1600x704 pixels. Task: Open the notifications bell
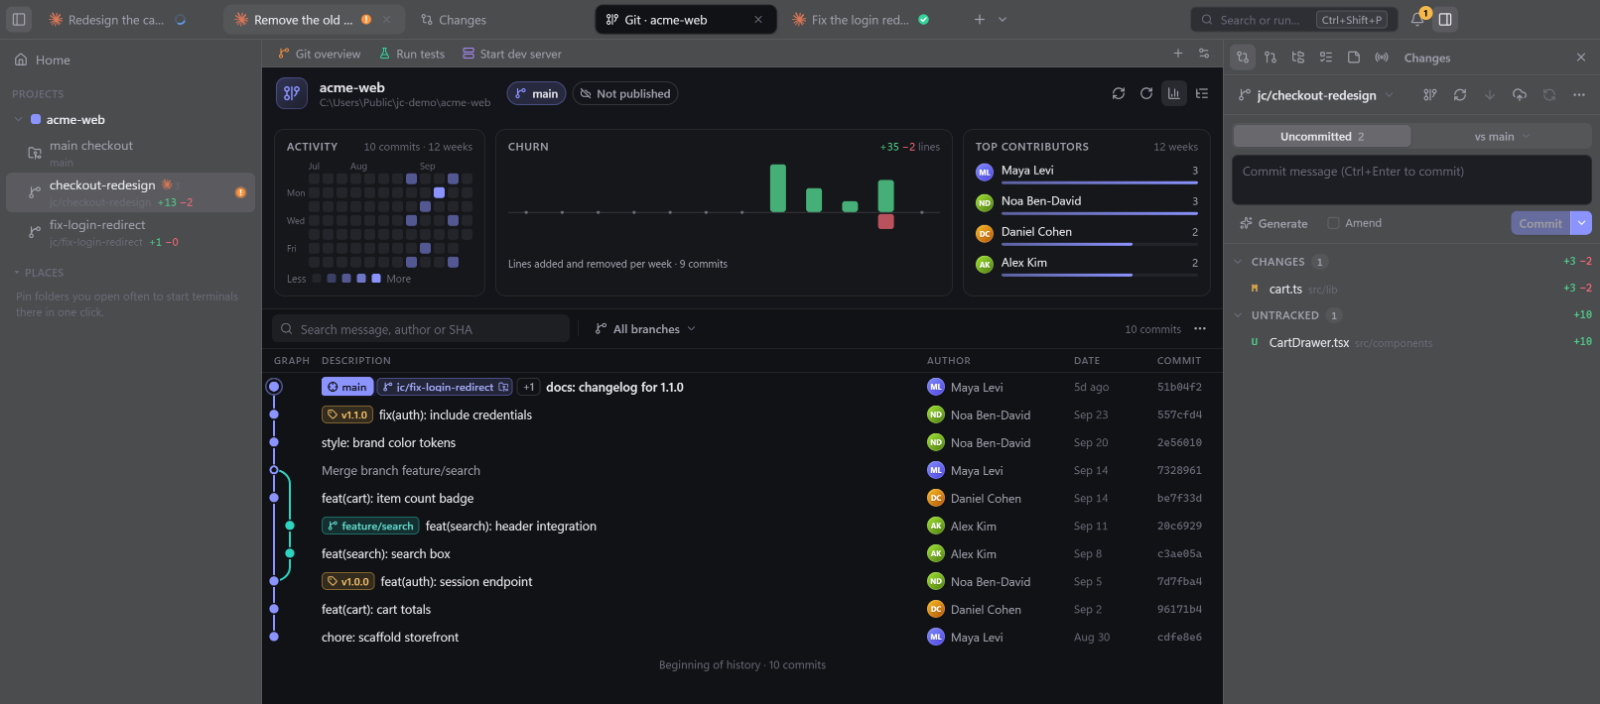pos(1418,19)
